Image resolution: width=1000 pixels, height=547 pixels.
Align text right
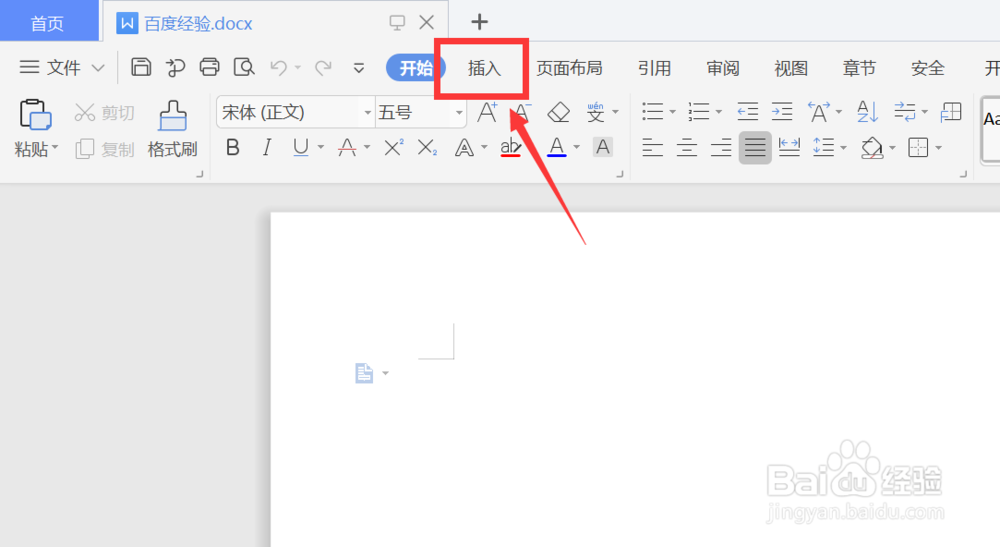click(721, 148)
